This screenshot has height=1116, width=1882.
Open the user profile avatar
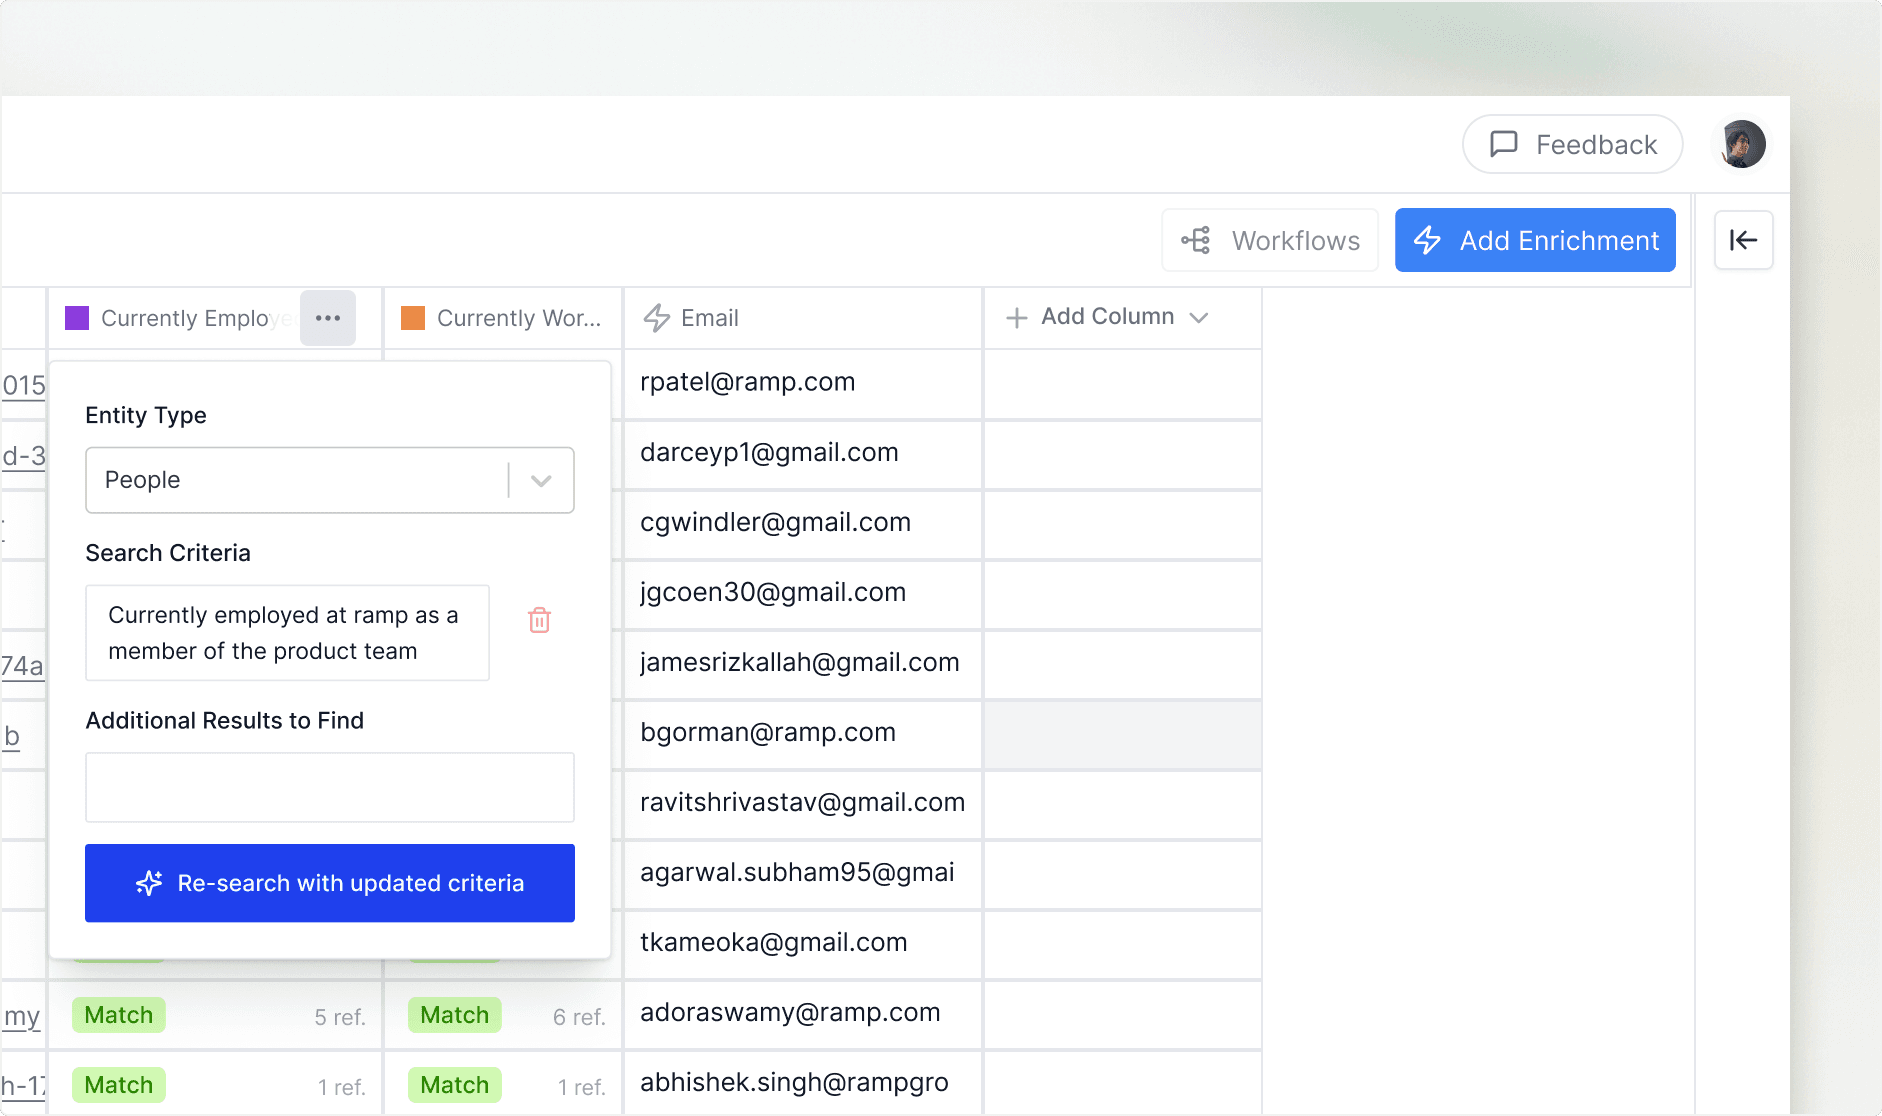click(x=1742, y=144)
